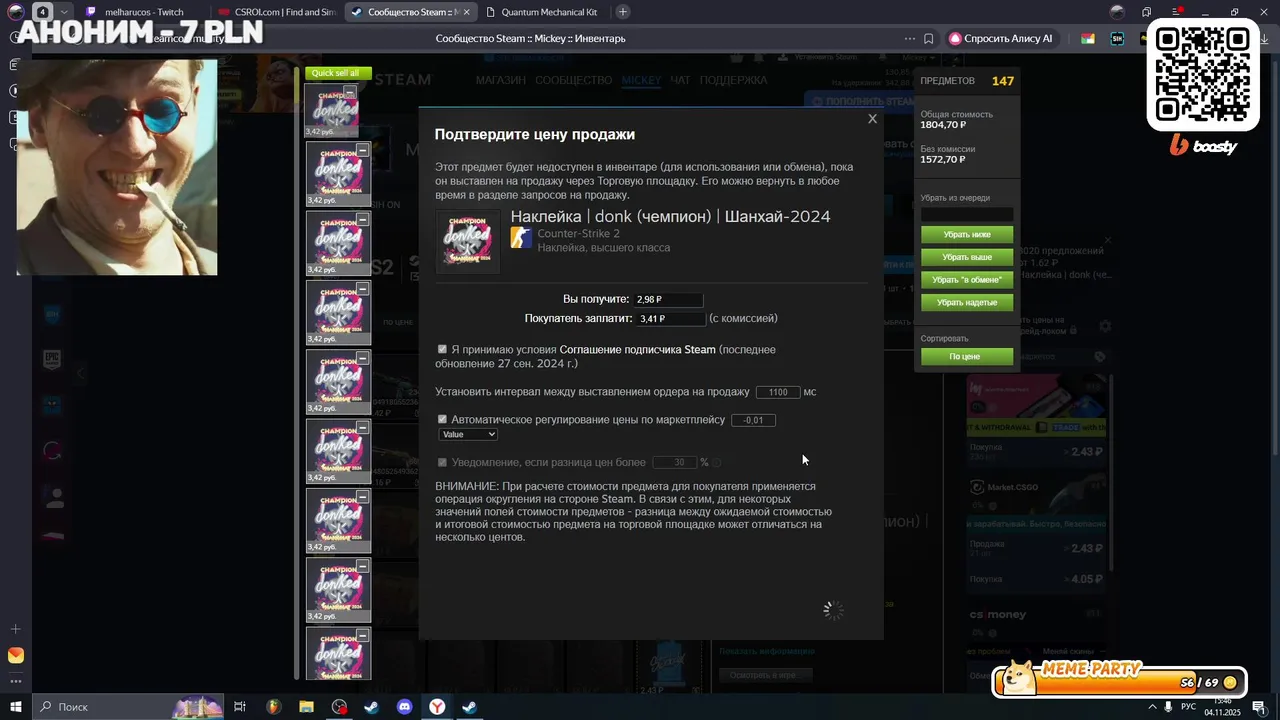Open 'MICKEY' profile menu in Steam navigation
Screen dimensions: 1280x720
641,80
